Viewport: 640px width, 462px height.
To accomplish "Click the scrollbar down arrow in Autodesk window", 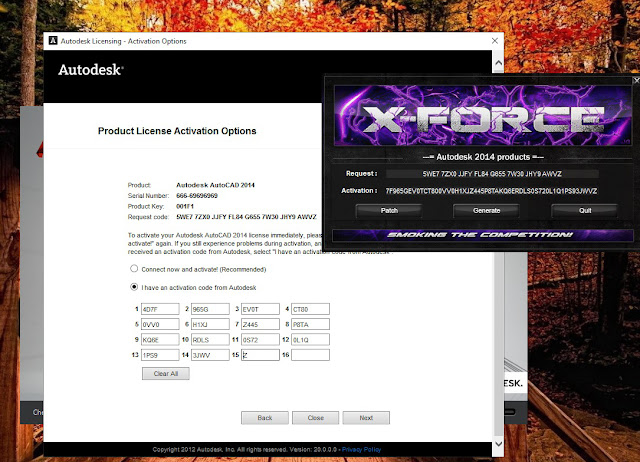I will (498, 444).
